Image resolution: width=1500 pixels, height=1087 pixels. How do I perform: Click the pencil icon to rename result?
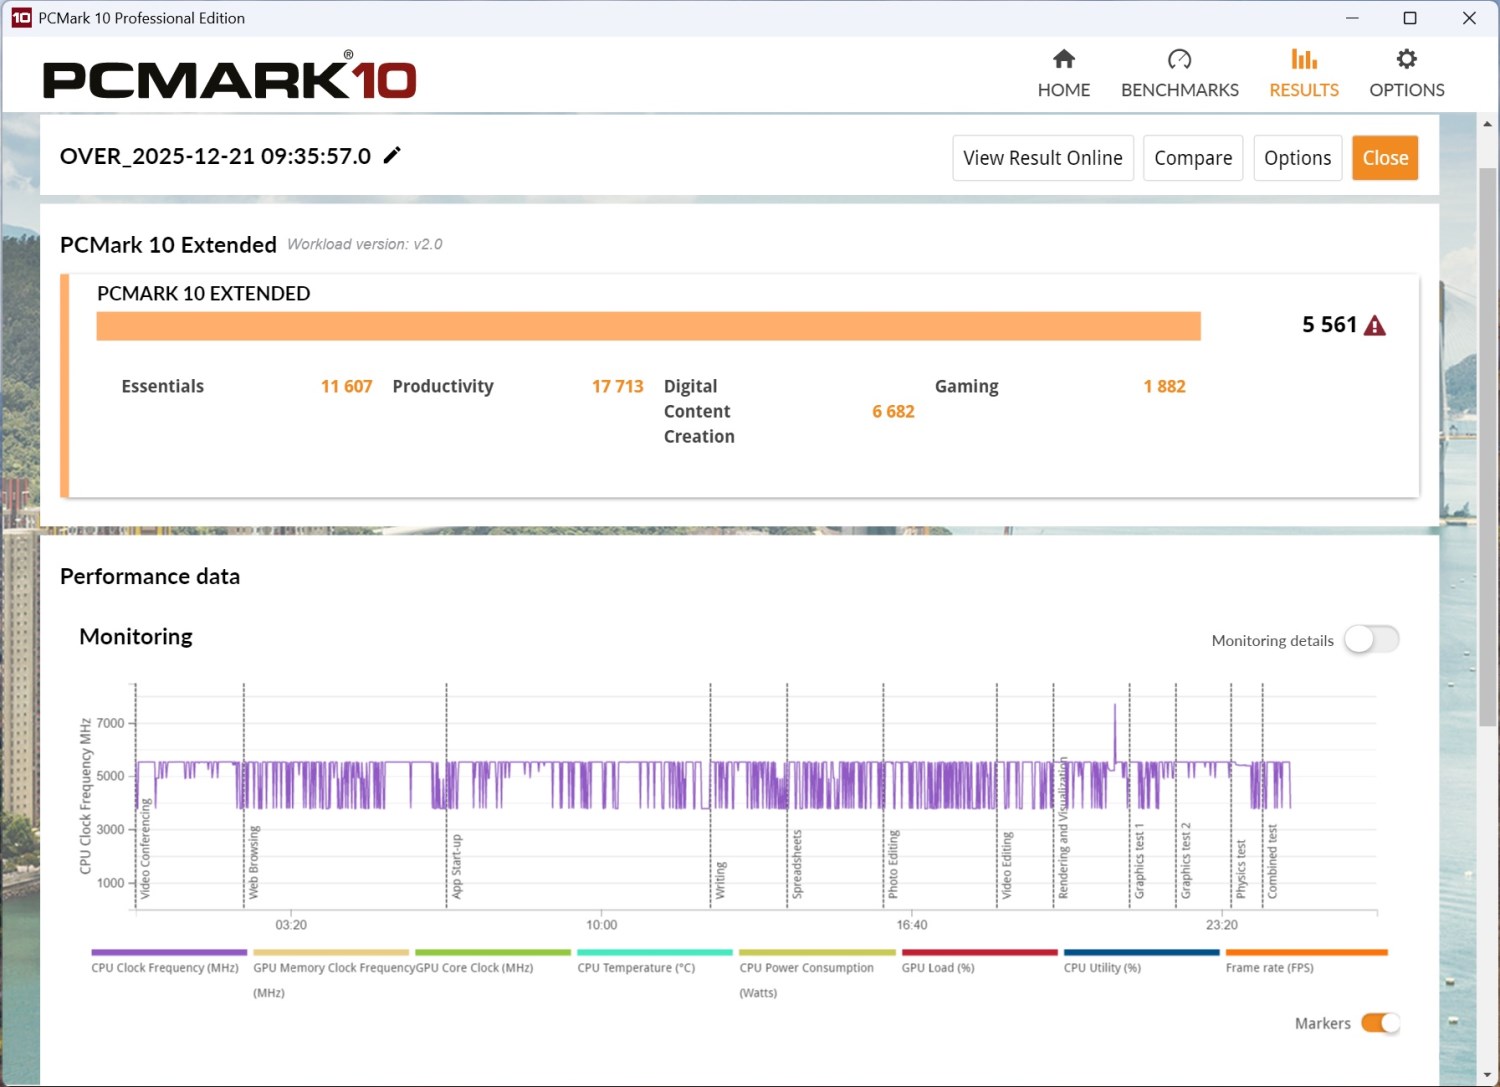click(x=393, y=155)
